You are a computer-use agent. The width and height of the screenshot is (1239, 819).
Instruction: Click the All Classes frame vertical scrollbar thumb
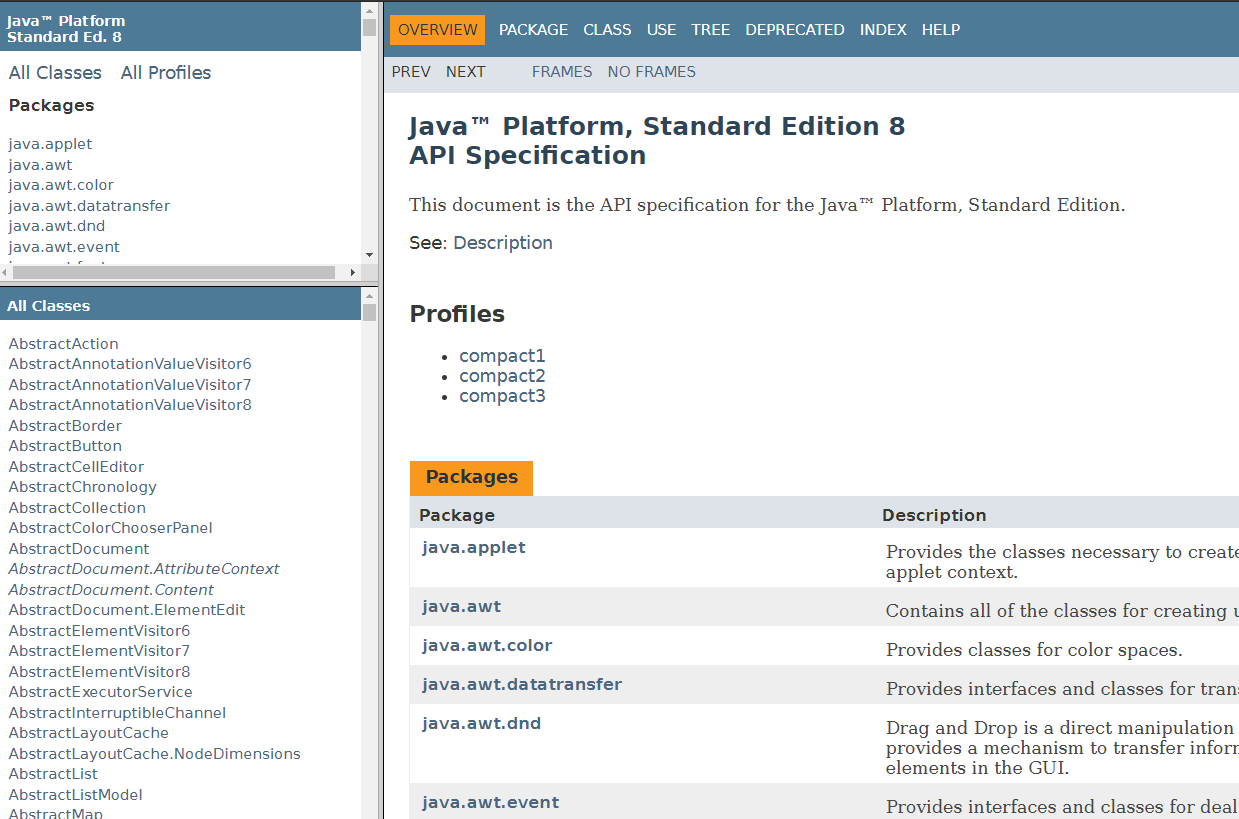click(370, 312)
